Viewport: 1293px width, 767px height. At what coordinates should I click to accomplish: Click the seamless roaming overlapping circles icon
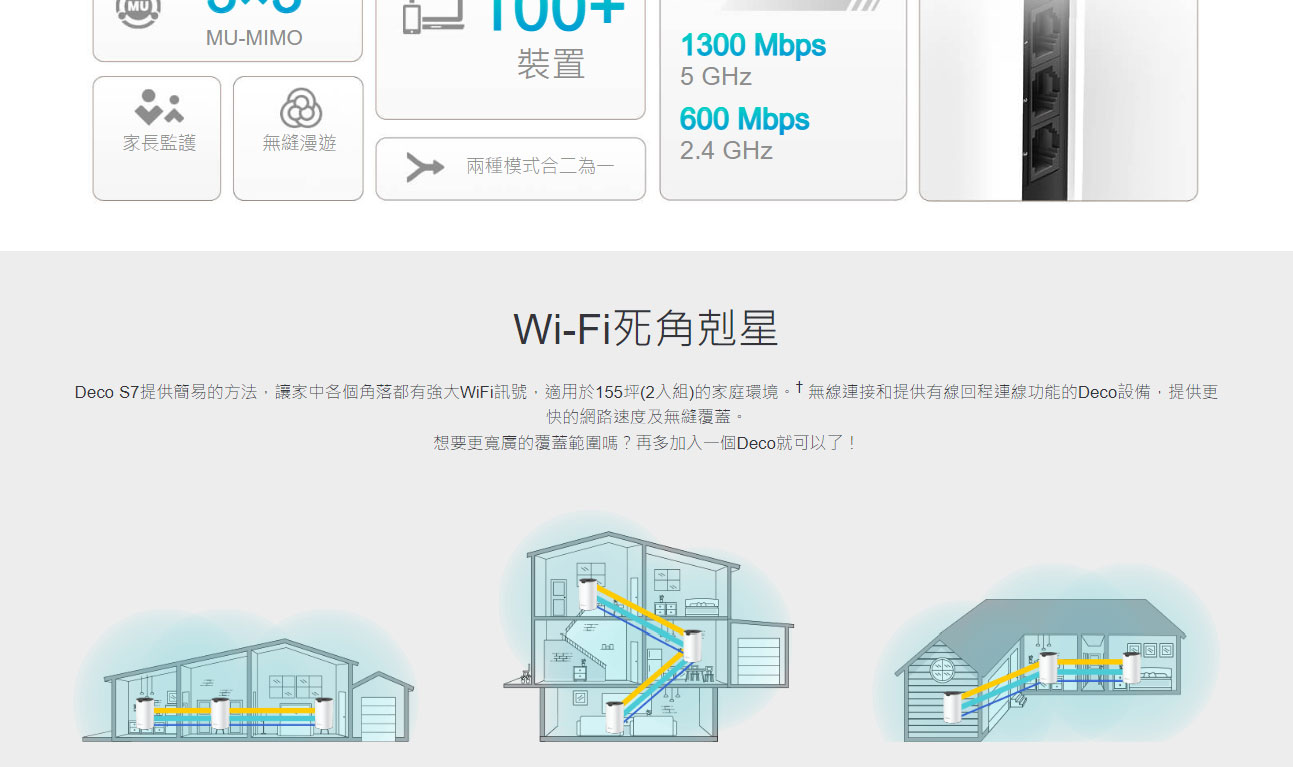click(x=300, y=108)
